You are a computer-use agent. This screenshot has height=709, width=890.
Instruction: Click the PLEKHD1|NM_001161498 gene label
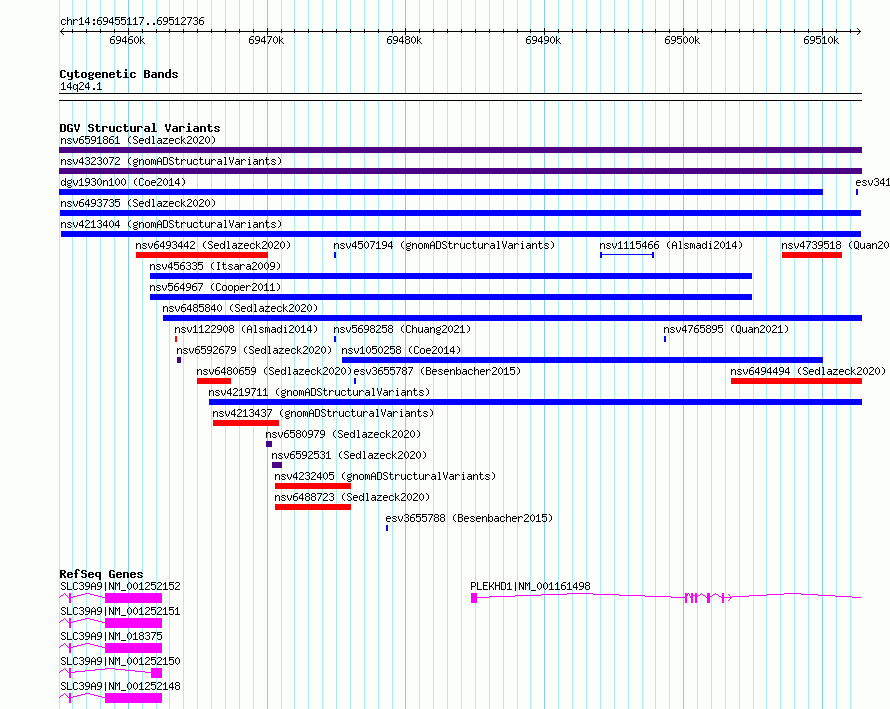point(530,586)
